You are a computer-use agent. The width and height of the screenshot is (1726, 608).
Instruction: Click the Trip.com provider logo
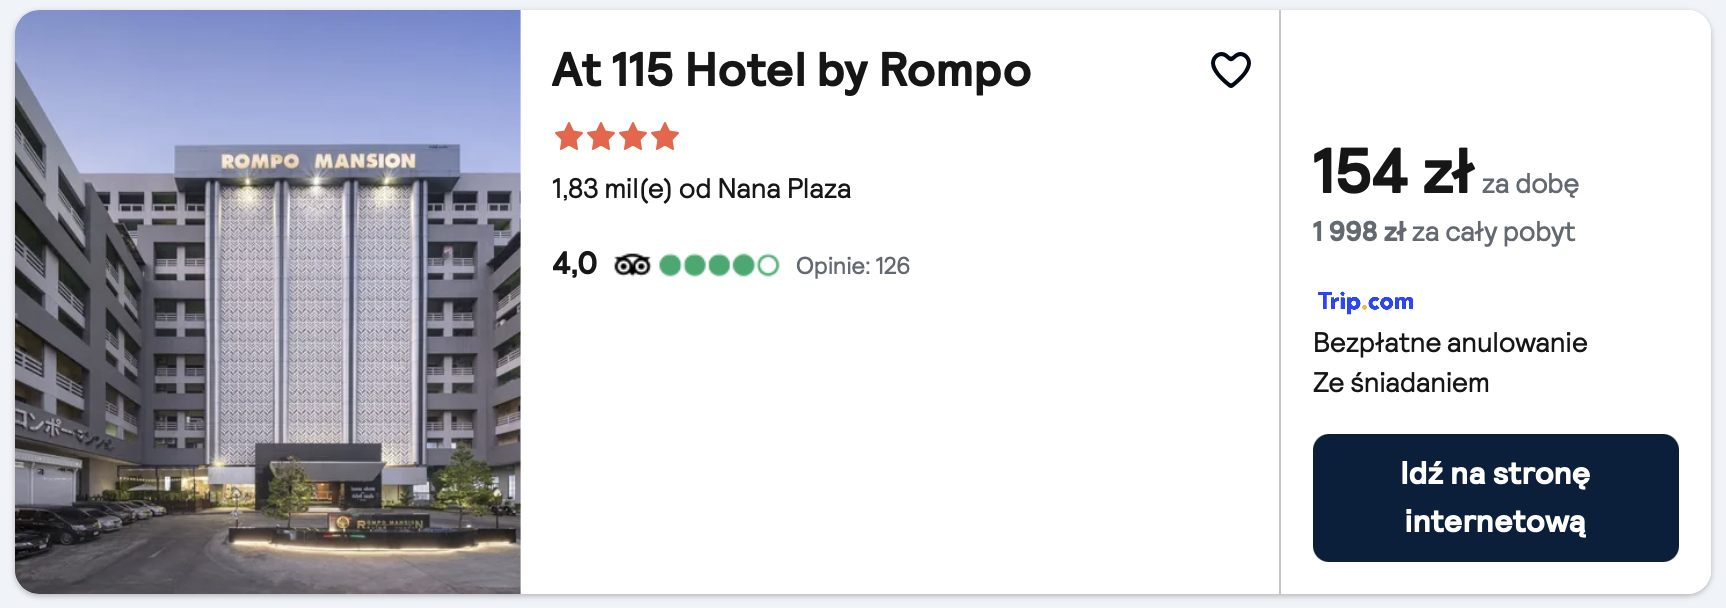point(1365,301)
